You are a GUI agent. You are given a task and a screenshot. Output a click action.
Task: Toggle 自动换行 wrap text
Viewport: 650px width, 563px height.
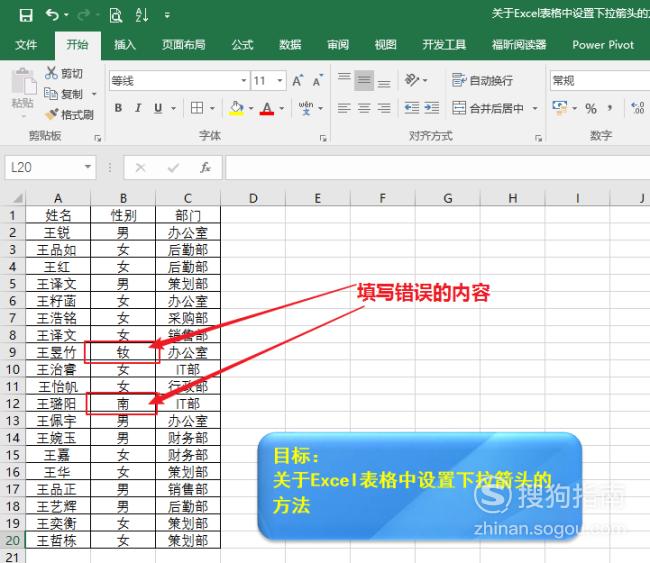point(482,80)
